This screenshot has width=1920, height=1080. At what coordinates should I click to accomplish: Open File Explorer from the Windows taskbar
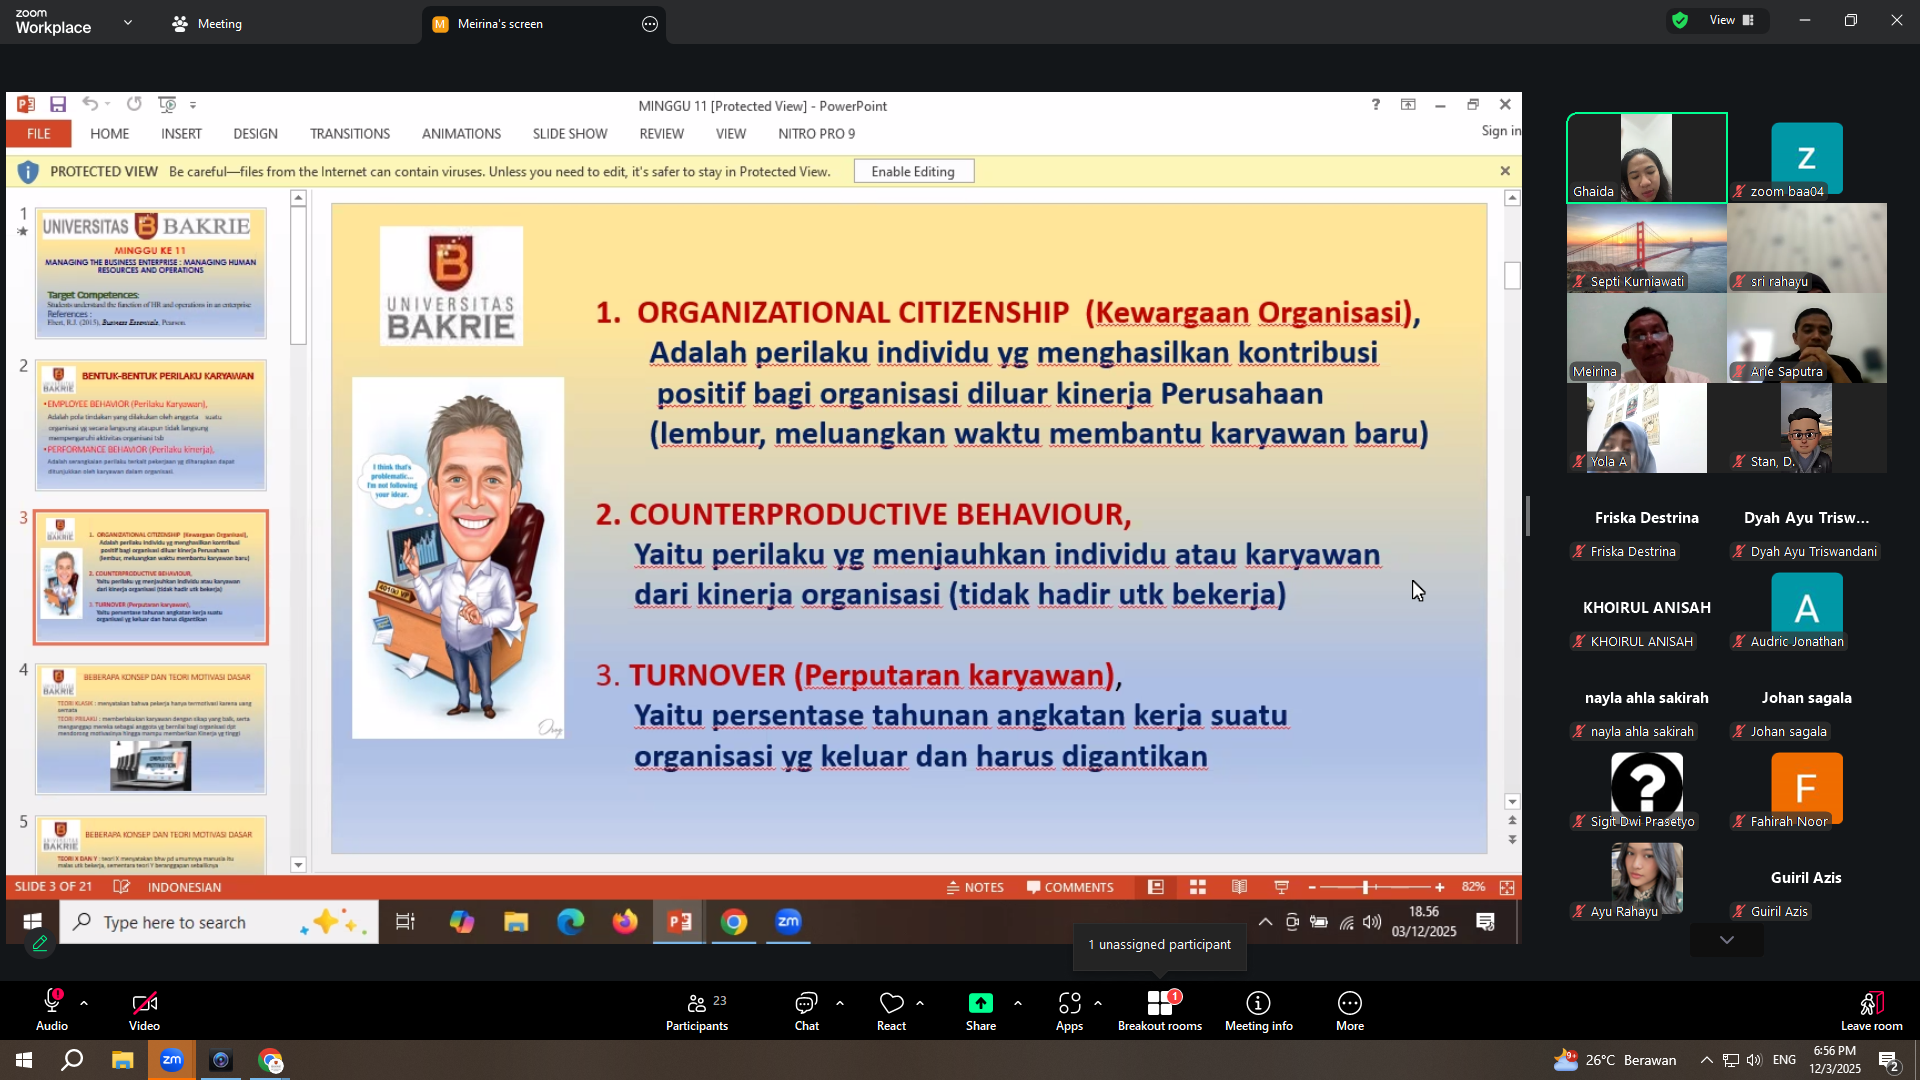coord(122,1060)
